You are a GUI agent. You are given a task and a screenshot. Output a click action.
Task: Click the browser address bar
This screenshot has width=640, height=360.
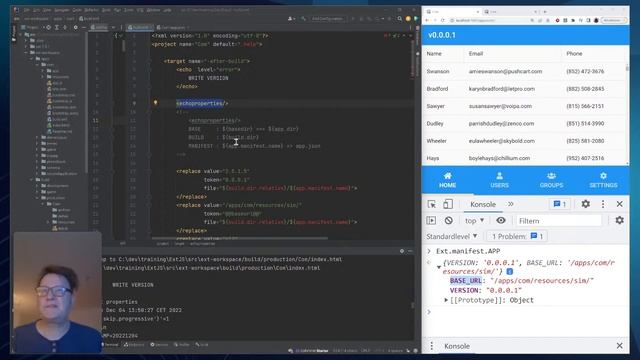point(490,20)
